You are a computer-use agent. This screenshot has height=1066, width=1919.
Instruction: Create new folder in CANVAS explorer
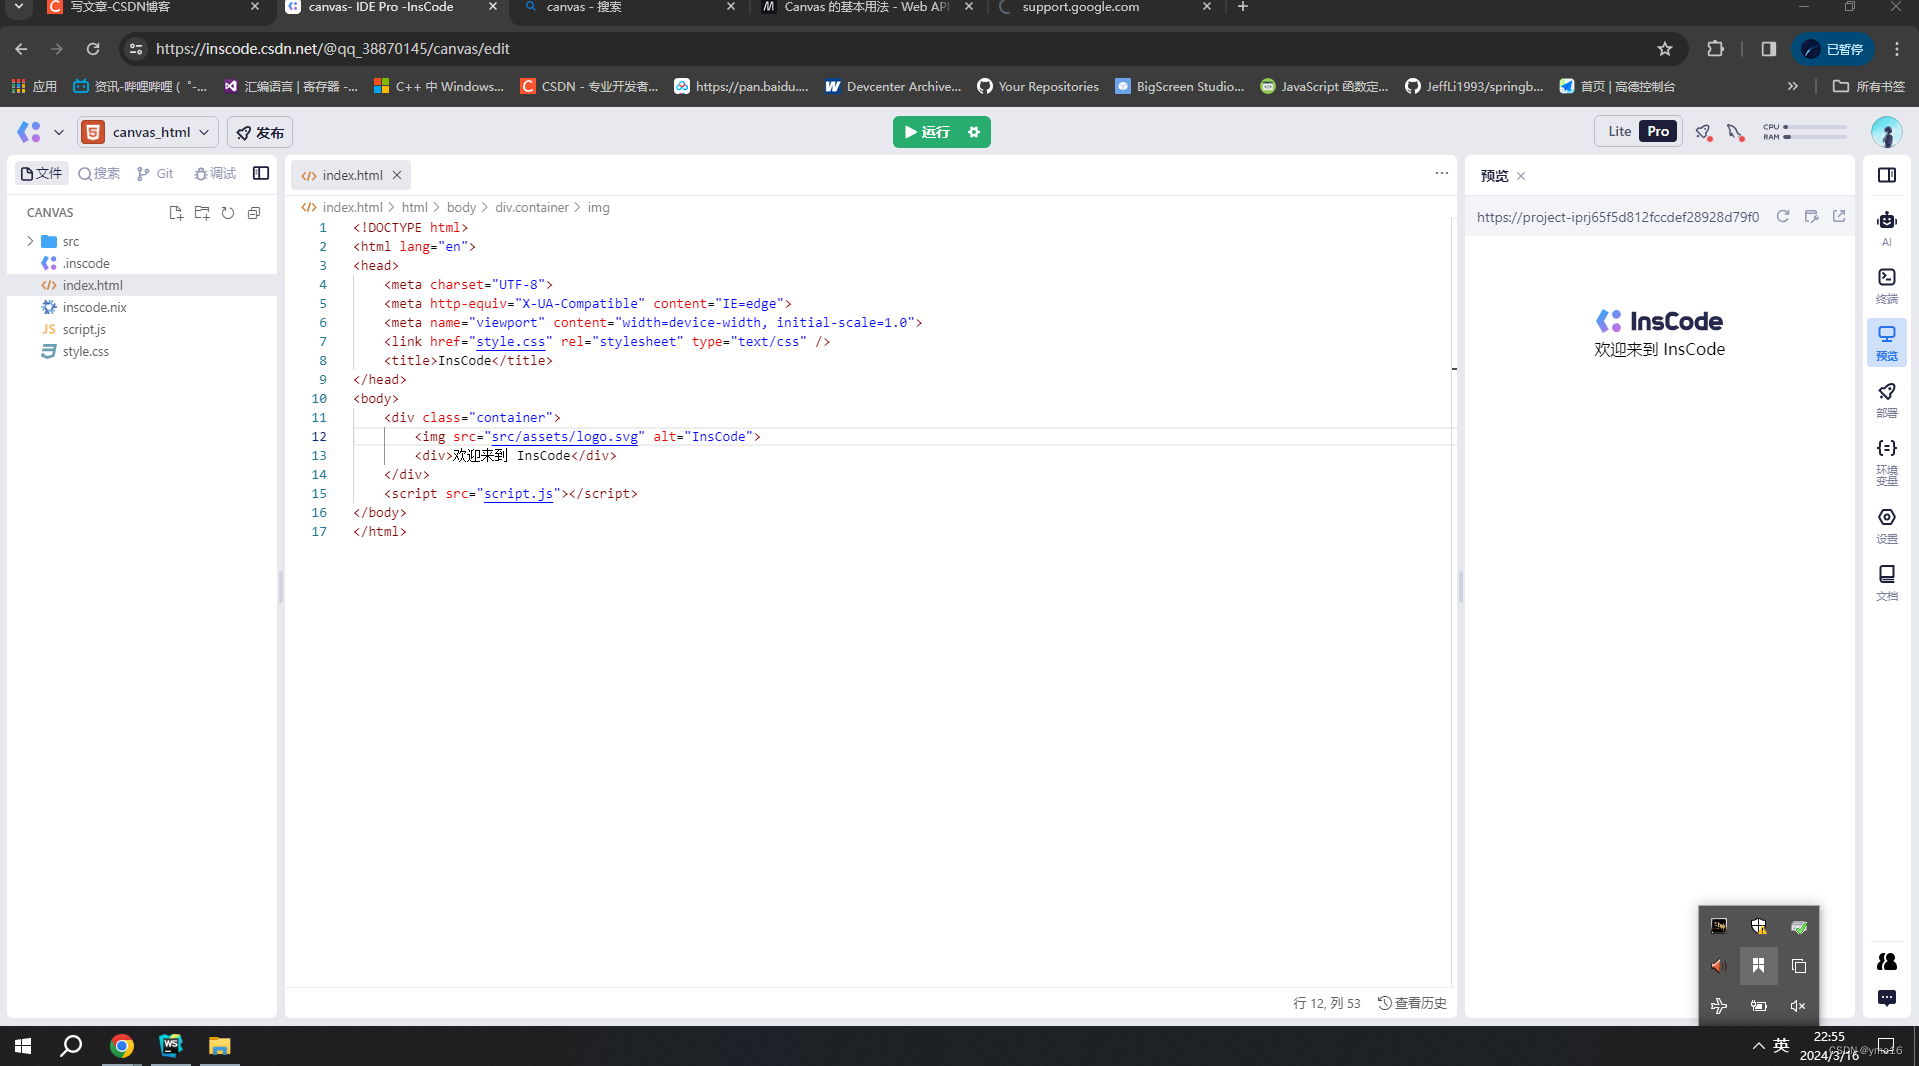[x=202, y=212]
